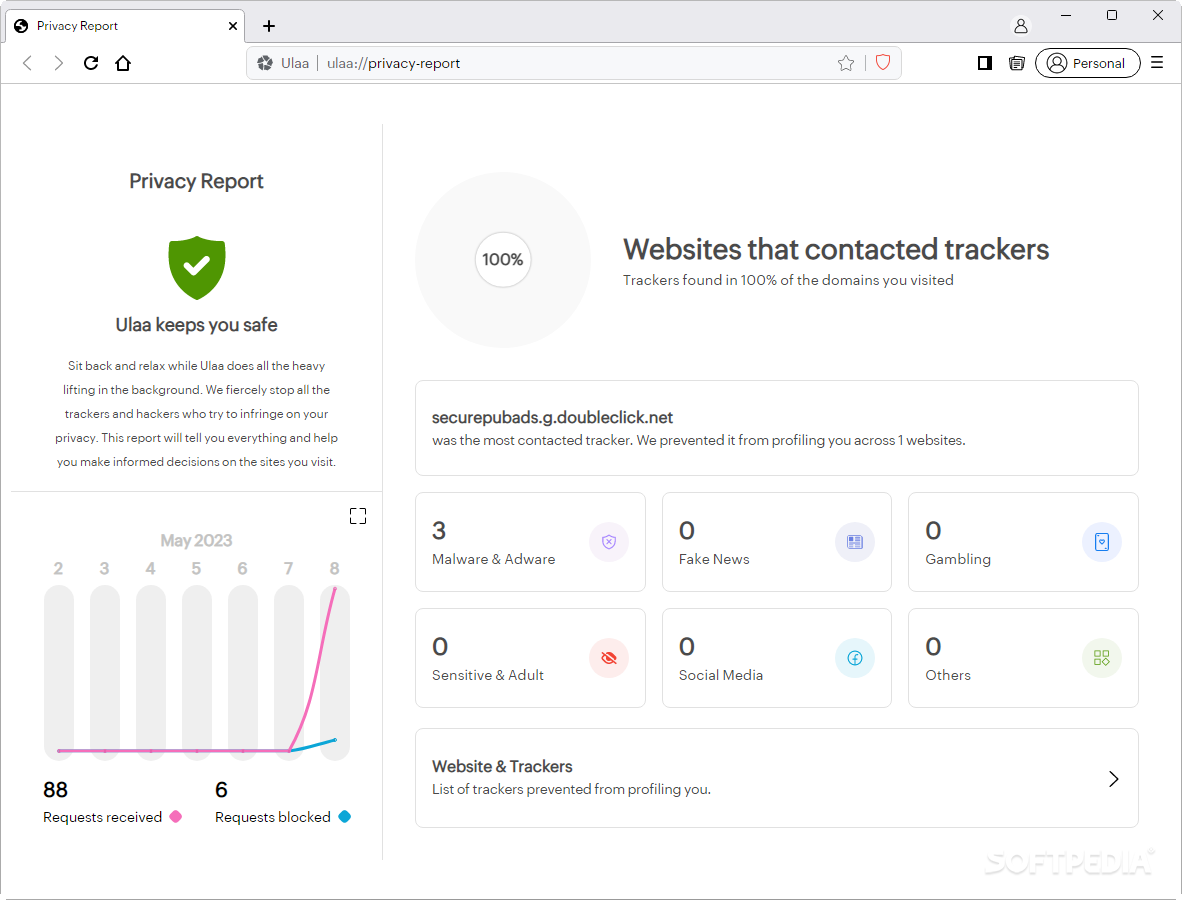Open the home page button
The image size is (1182, 900).
tap(123, 63)
